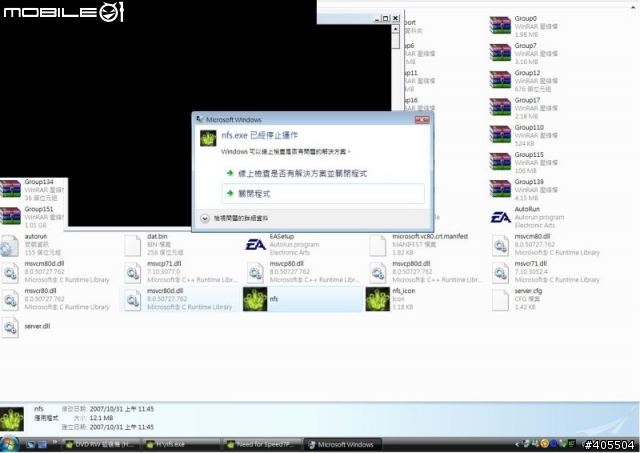Select the nfs_icon icon file
This screenshot has height=453, width=640.
(x=378, y=299)
